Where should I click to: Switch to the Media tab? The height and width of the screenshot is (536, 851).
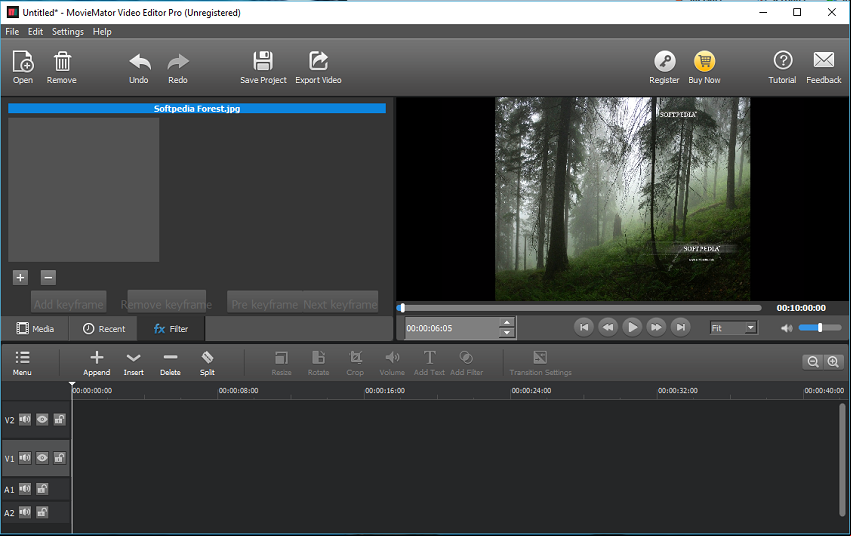[35, 329]
